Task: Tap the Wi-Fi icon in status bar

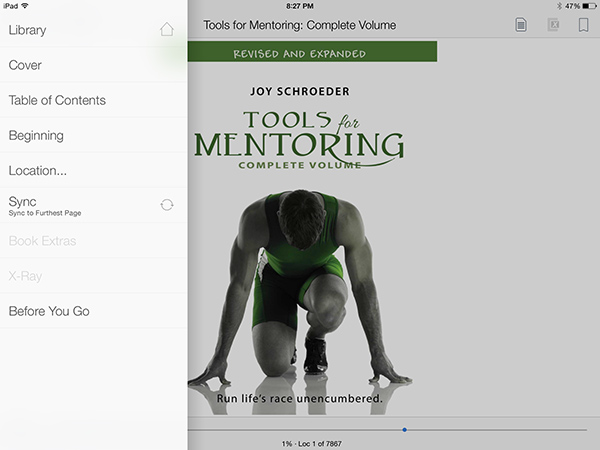Action: coord(25,6)
